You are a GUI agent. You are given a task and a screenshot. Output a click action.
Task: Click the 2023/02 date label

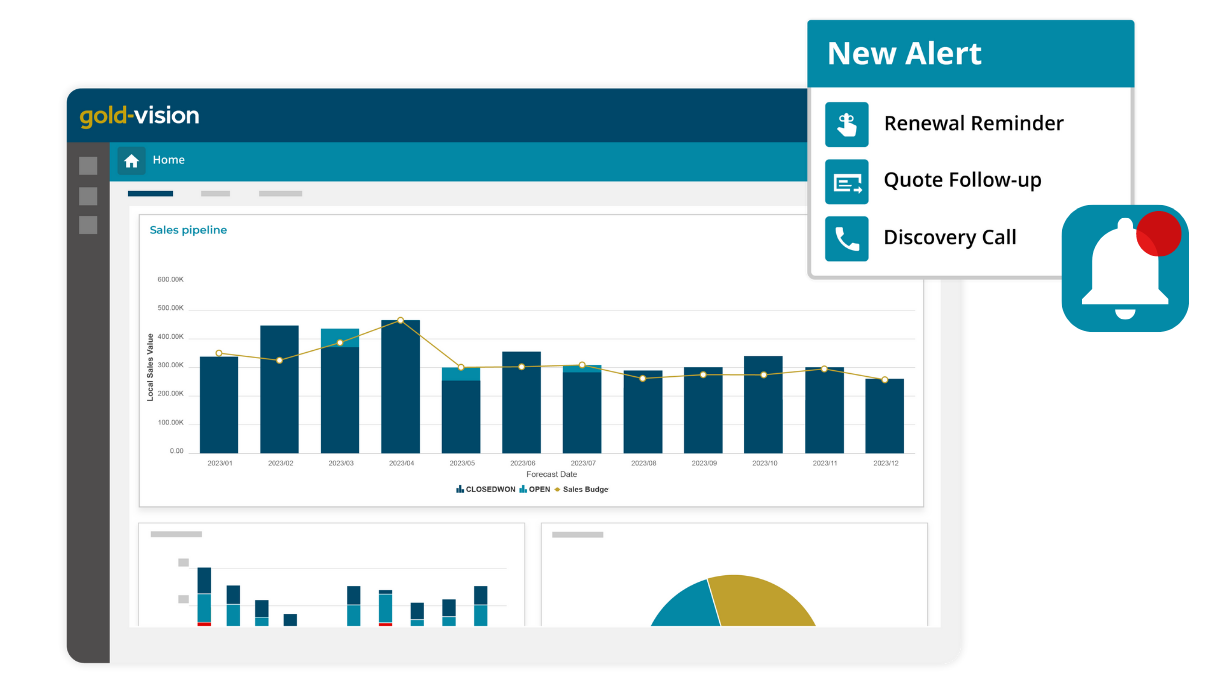coord(279,463)
